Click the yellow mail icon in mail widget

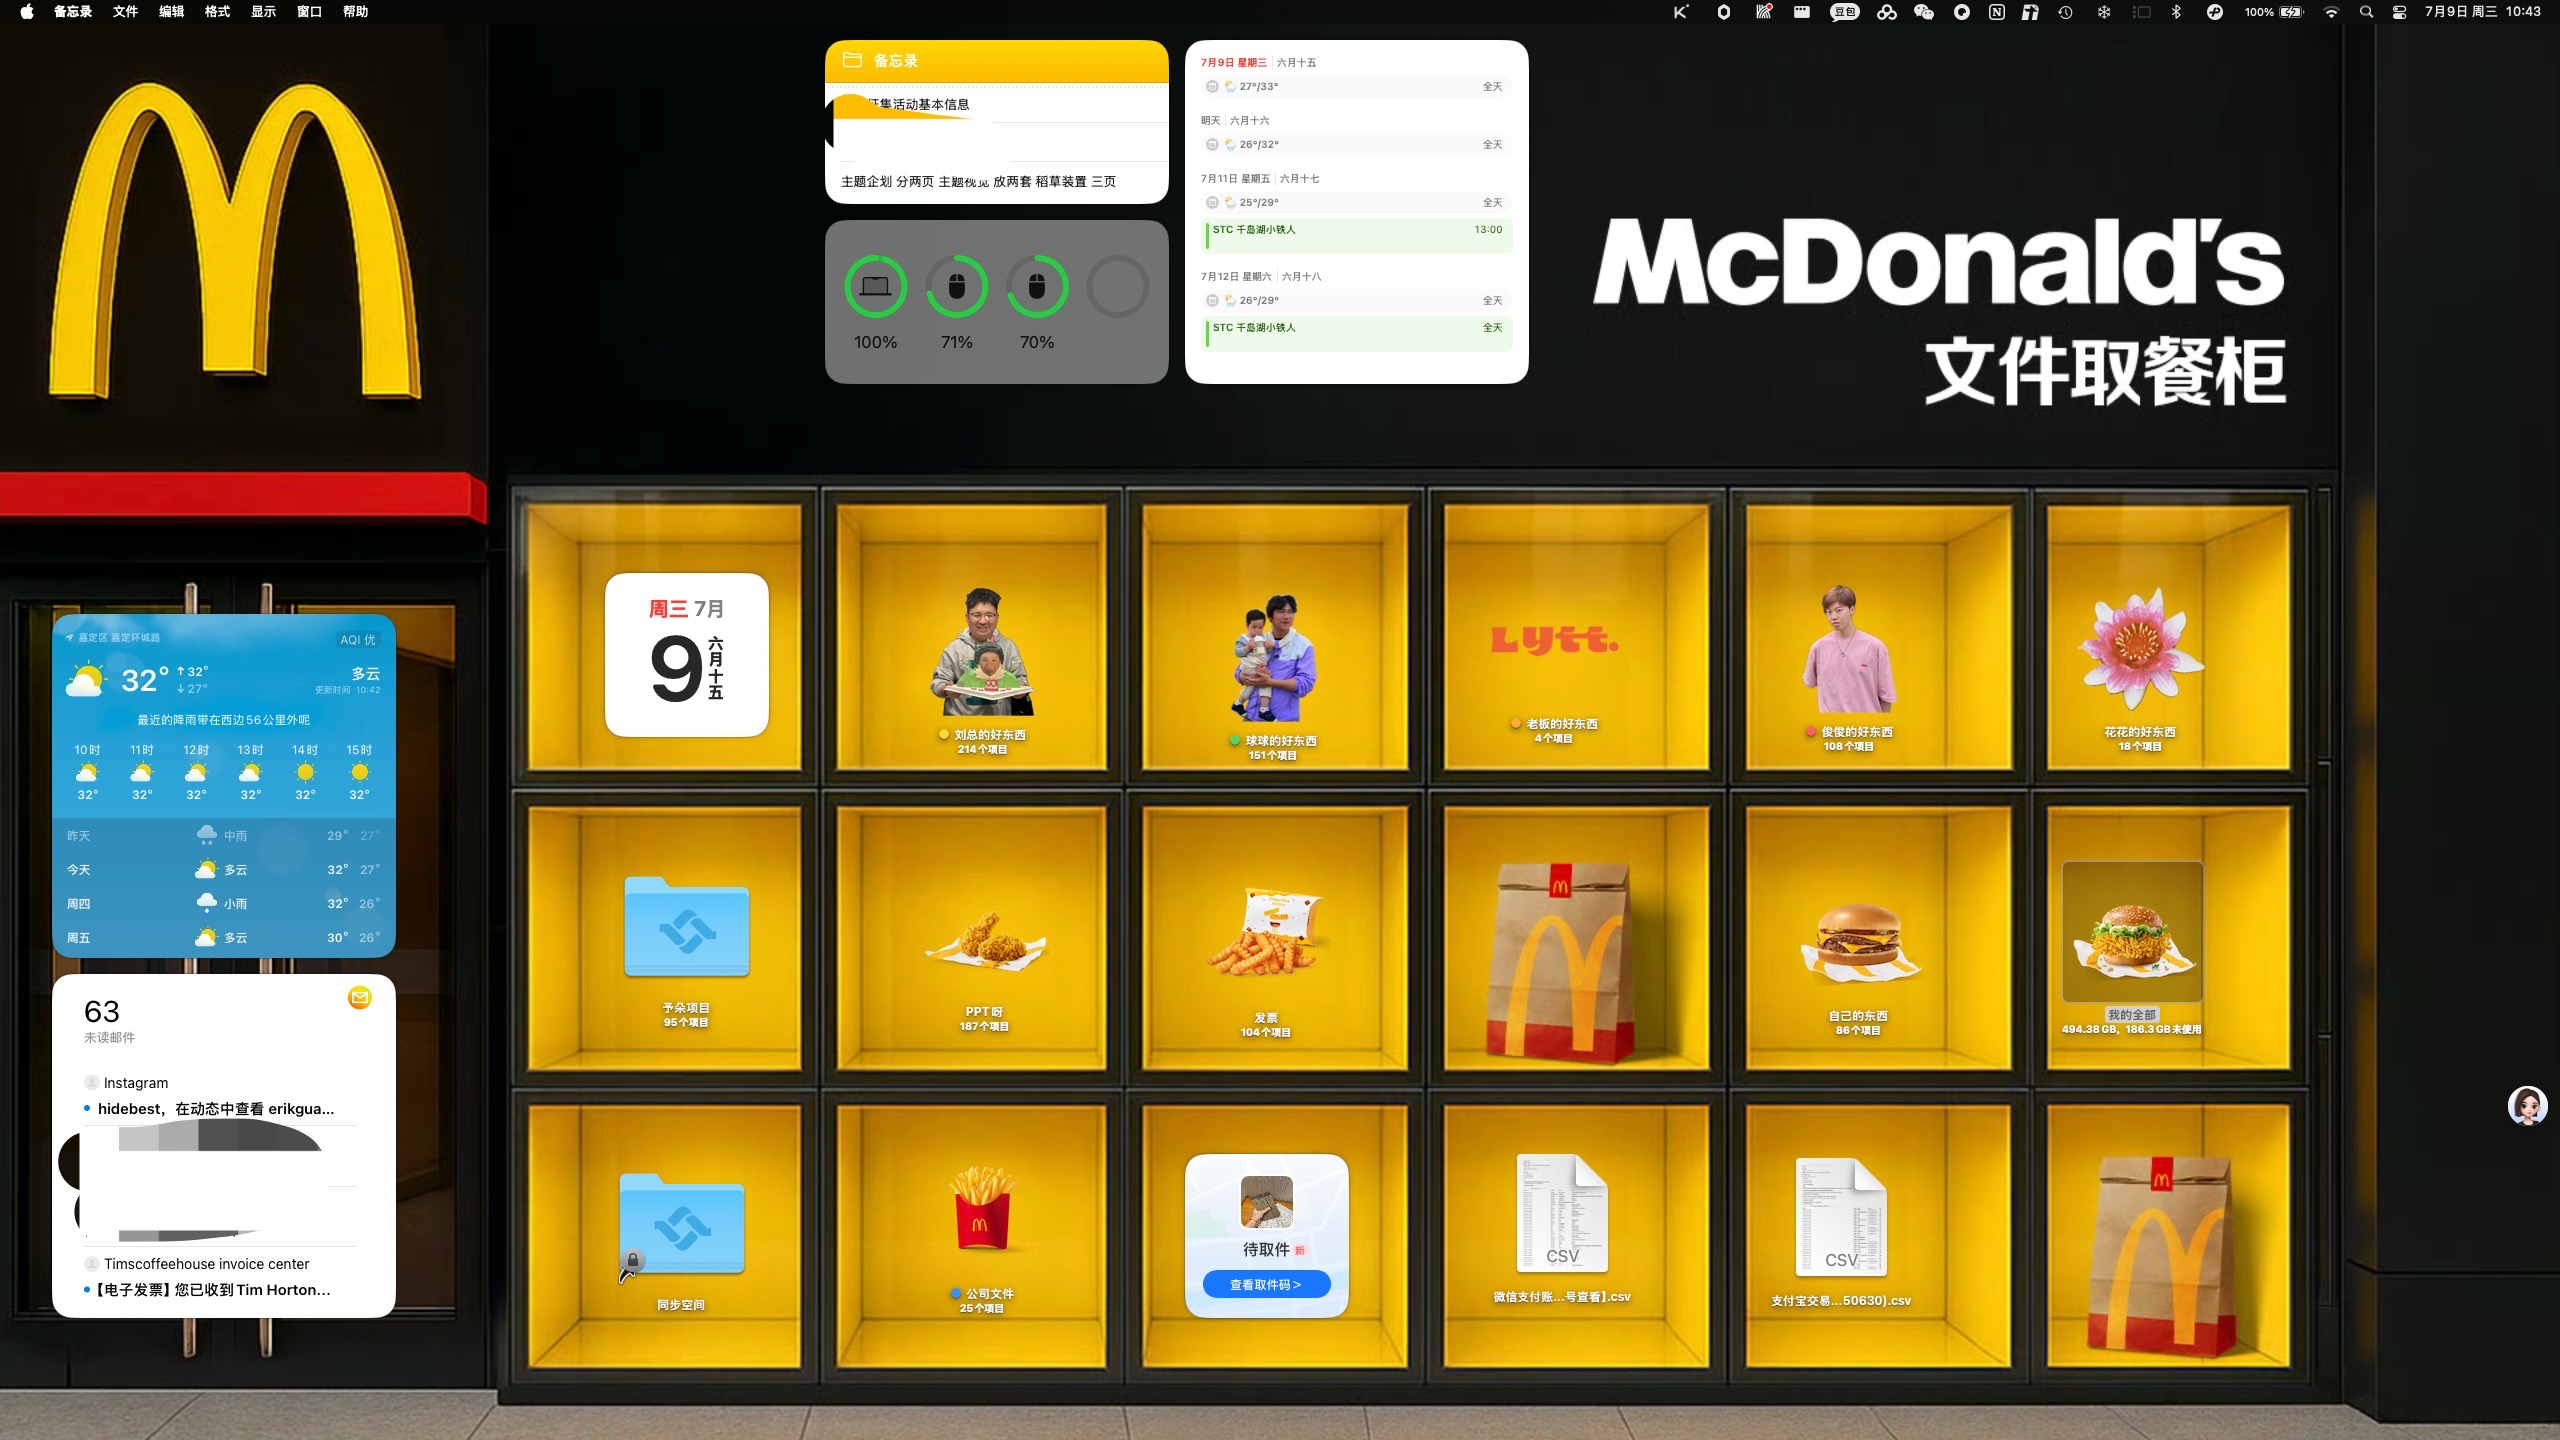point(360,997)
